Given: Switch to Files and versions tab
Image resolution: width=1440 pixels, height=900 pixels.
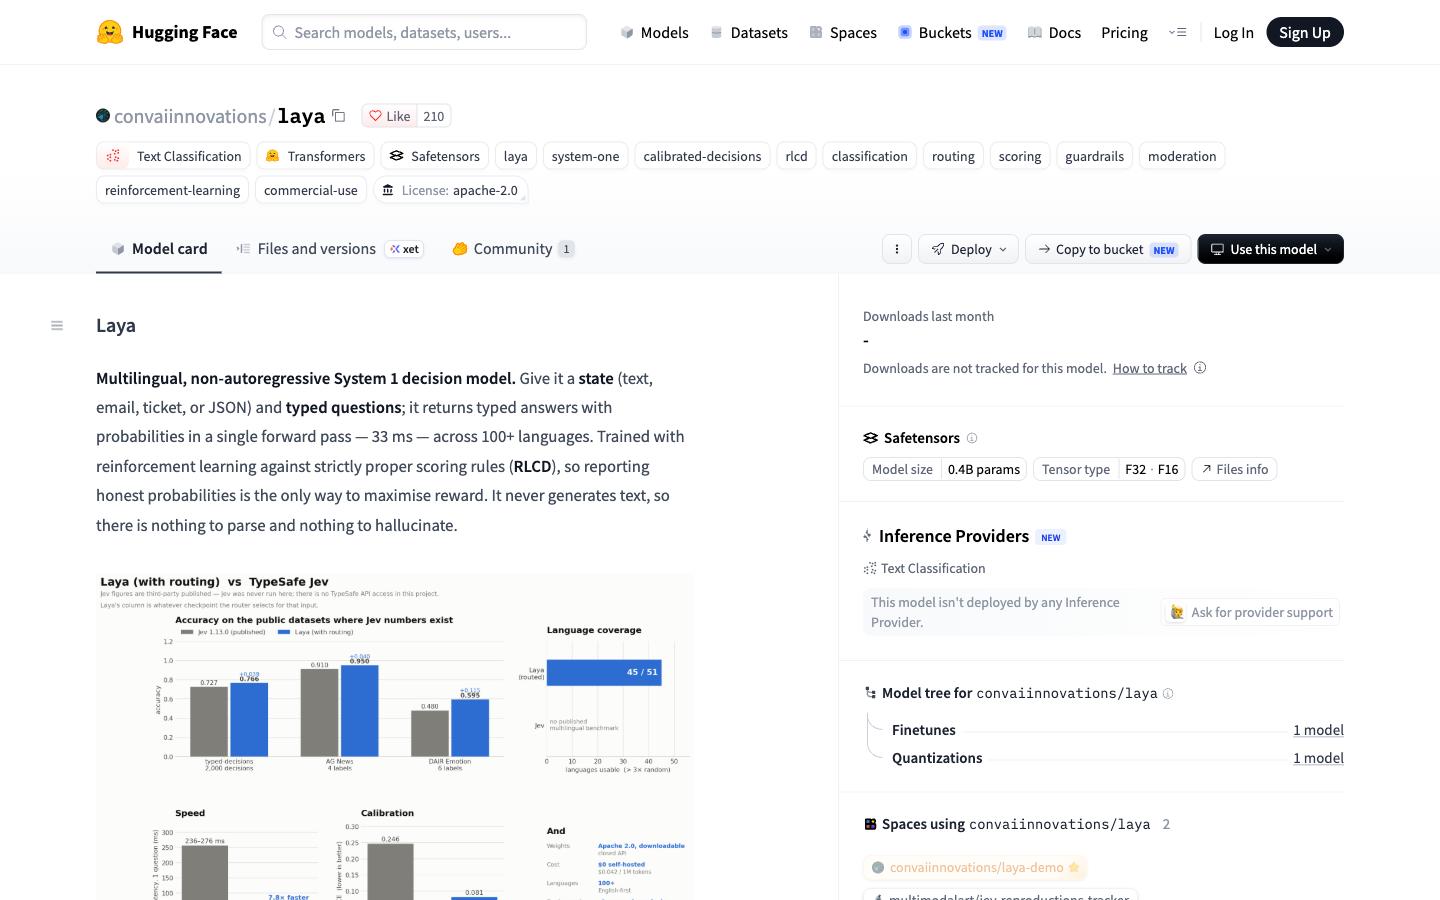Looking at the screenshot, I should coord(329,249).
